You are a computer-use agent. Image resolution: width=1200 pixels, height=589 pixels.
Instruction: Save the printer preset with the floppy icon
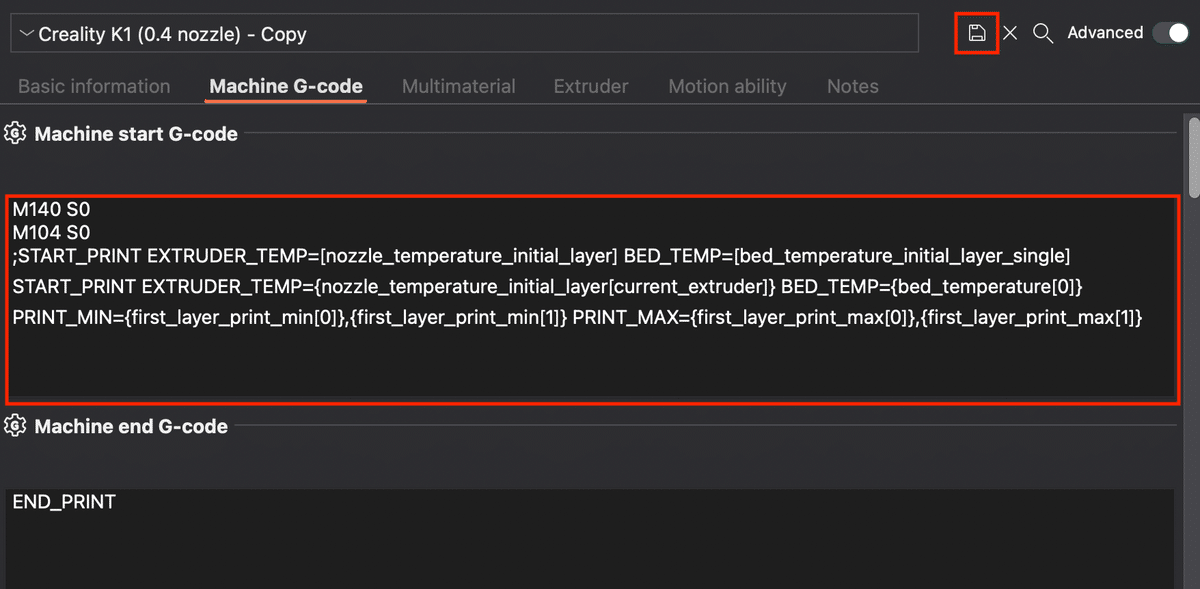click(x=977, y=33)
